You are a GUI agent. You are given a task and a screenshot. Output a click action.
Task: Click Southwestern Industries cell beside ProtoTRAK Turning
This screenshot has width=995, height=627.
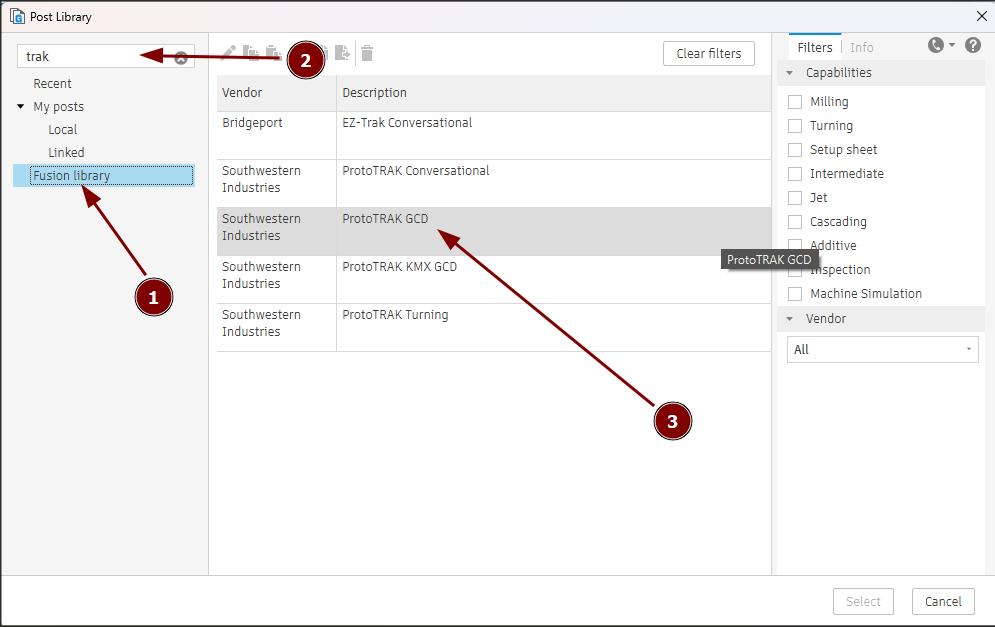point(276,327)
